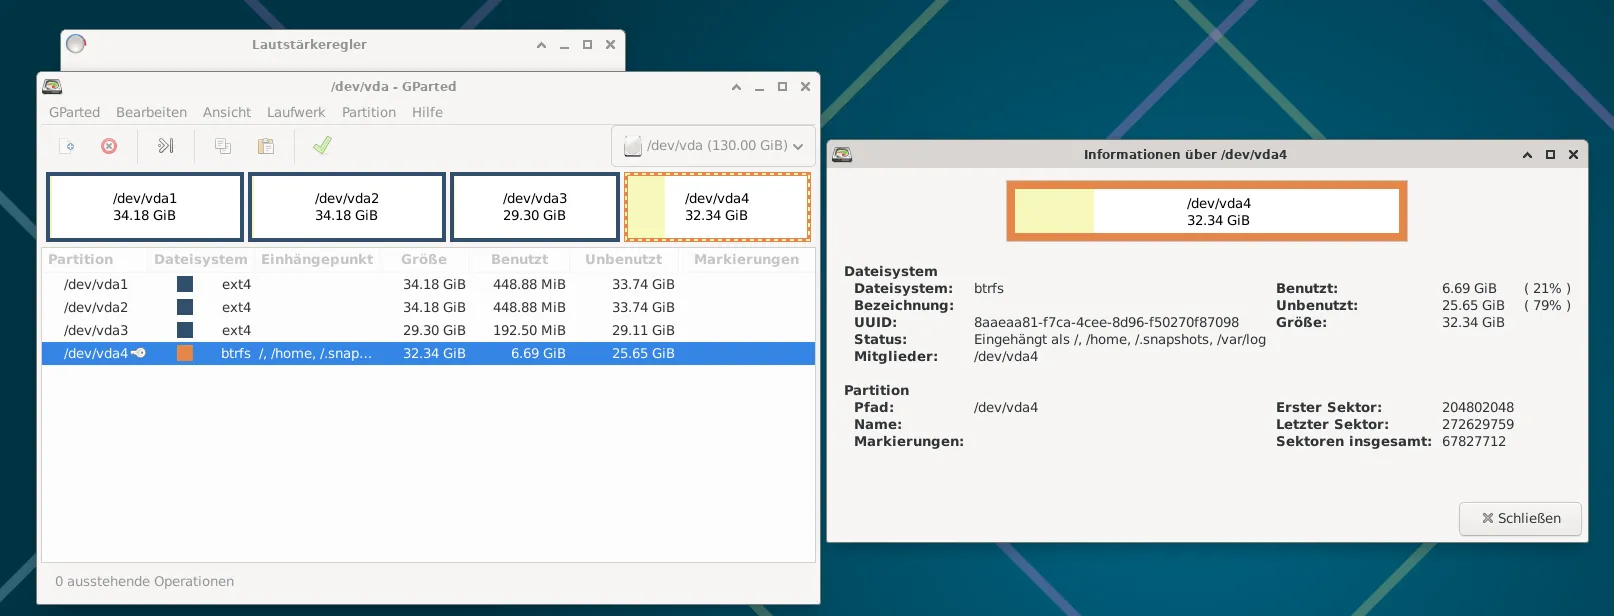The height and width of the screenshot is (616, 1614).
Task: Select /dev/vda2 row in partition list
Action: click(x=96, y=307)
